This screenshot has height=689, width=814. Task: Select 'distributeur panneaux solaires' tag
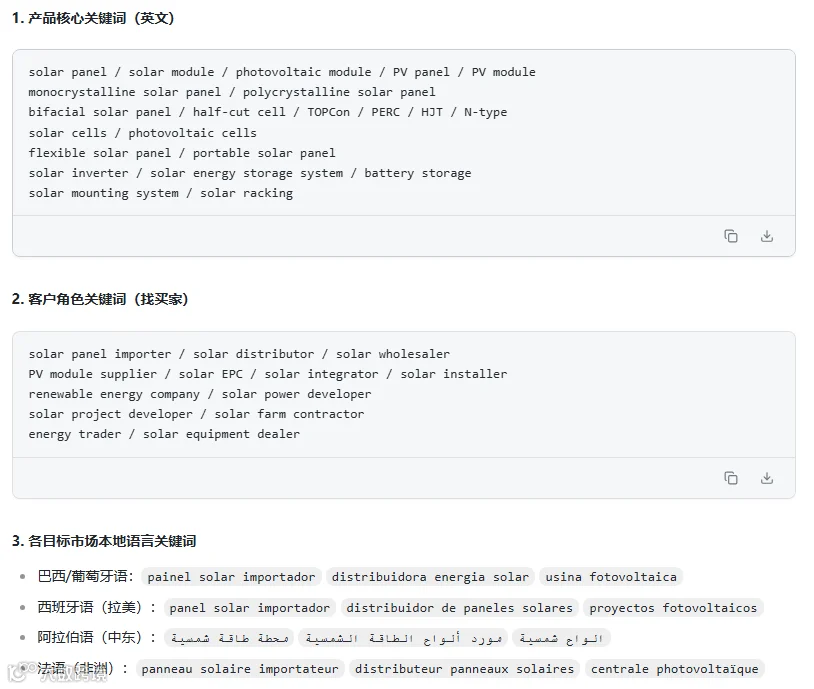pyautogui.click(x=464, y=669)
